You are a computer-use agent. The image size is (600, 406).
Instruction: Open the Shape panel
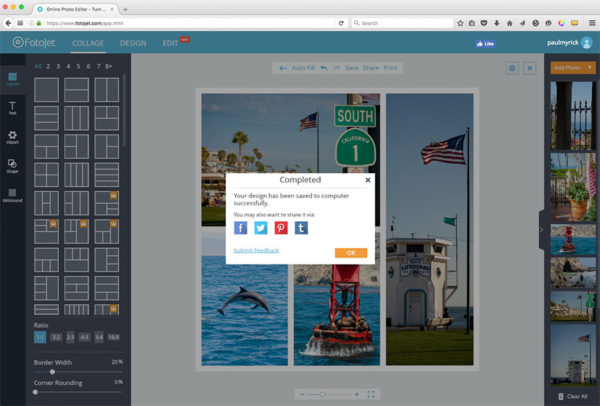[12, 166]
